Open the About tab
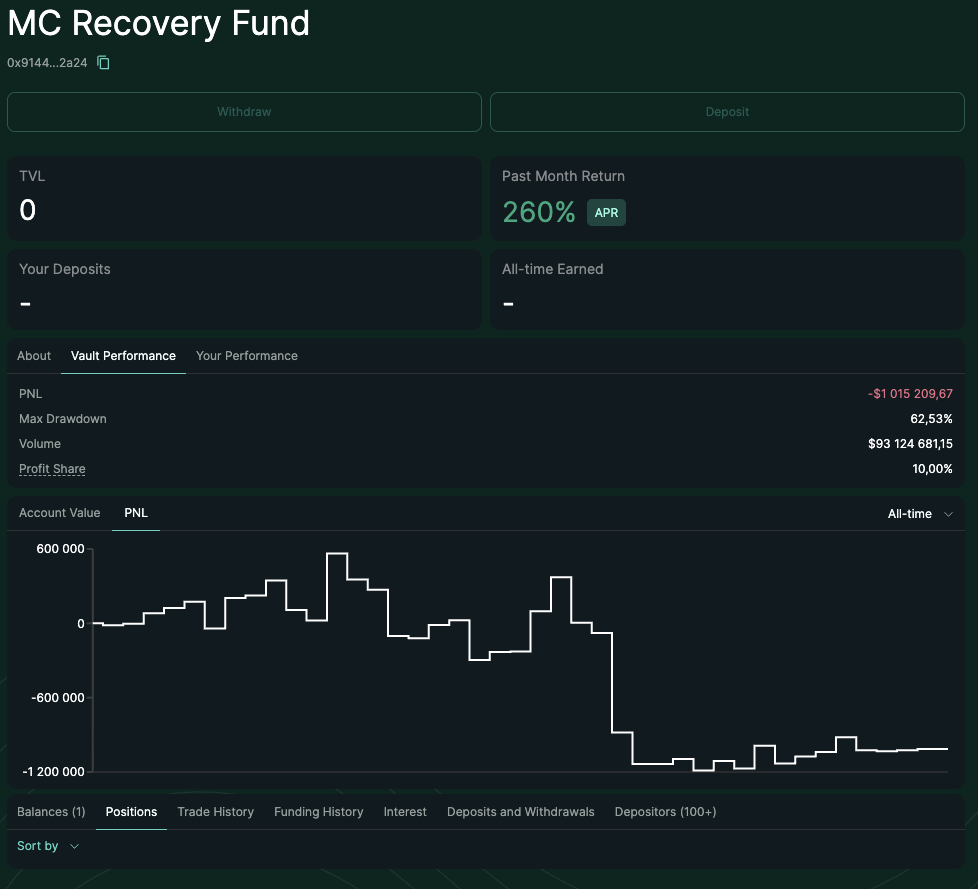The width and height of the screenshot is (978, 889). (34, 356)
